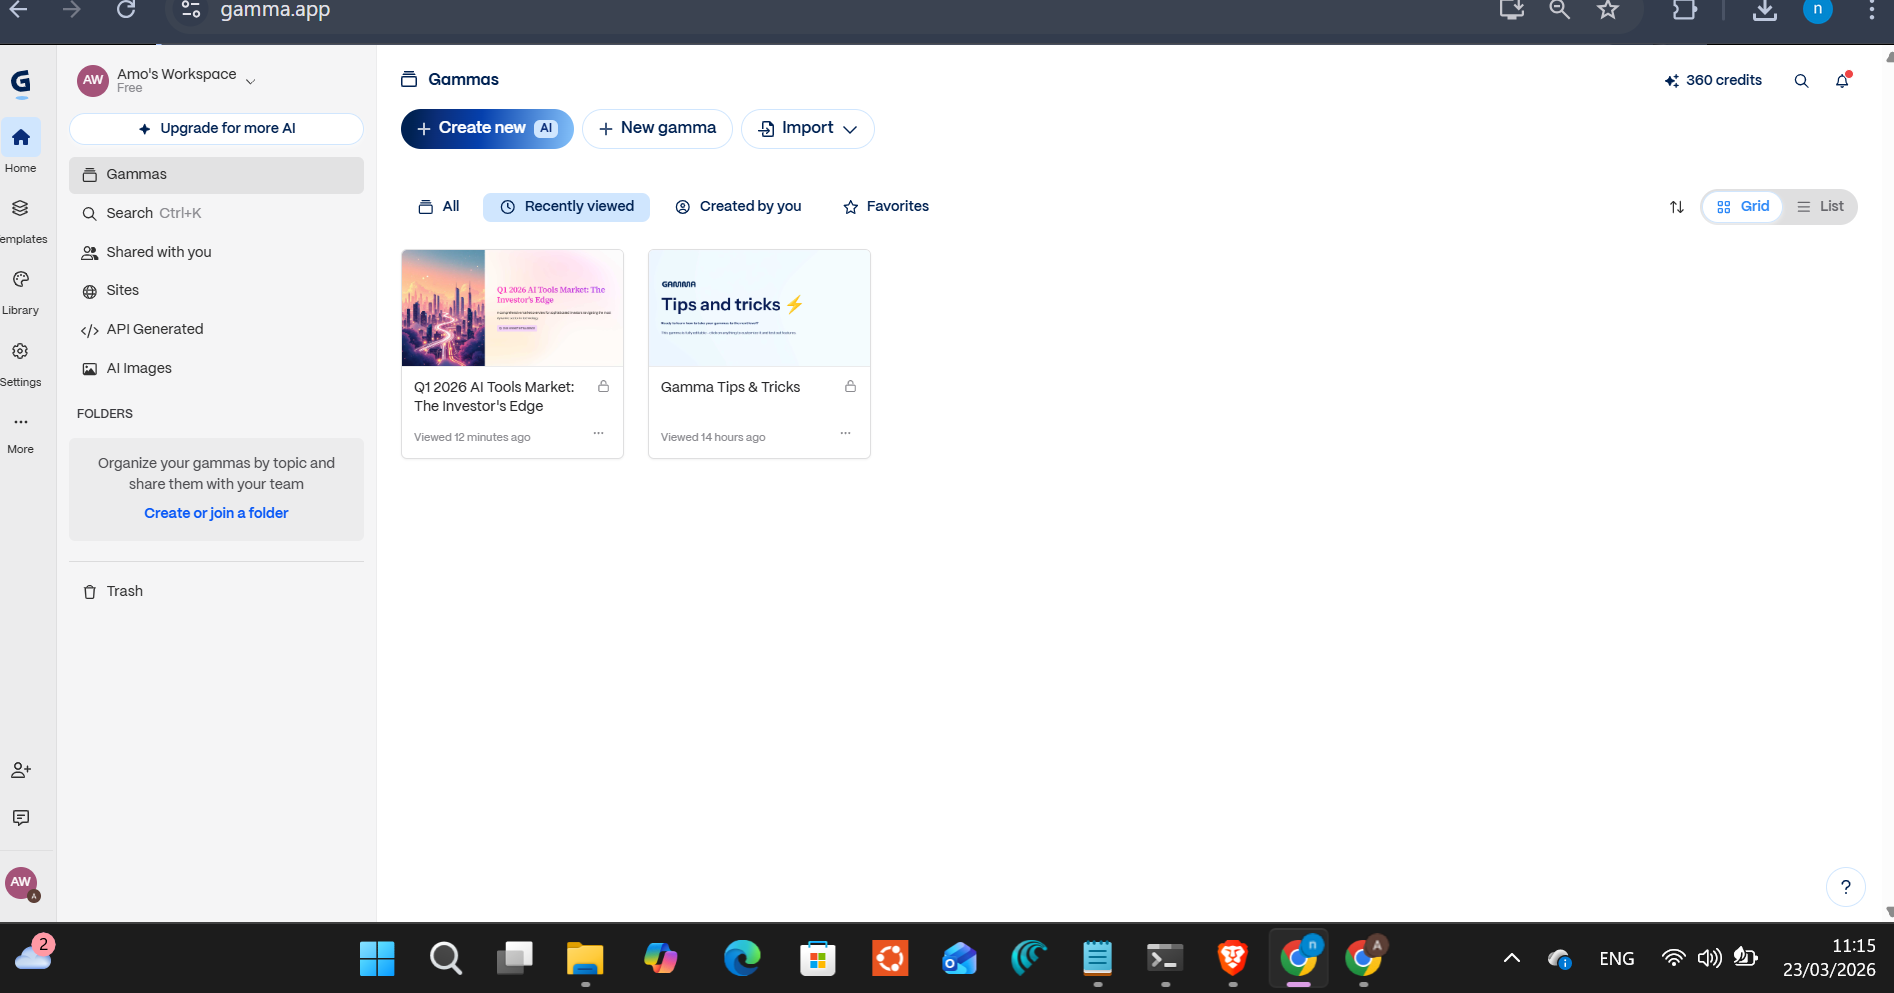Open the Import dropdown
This screenshot has height=993, width=1894.
click(x=807, y=129)
